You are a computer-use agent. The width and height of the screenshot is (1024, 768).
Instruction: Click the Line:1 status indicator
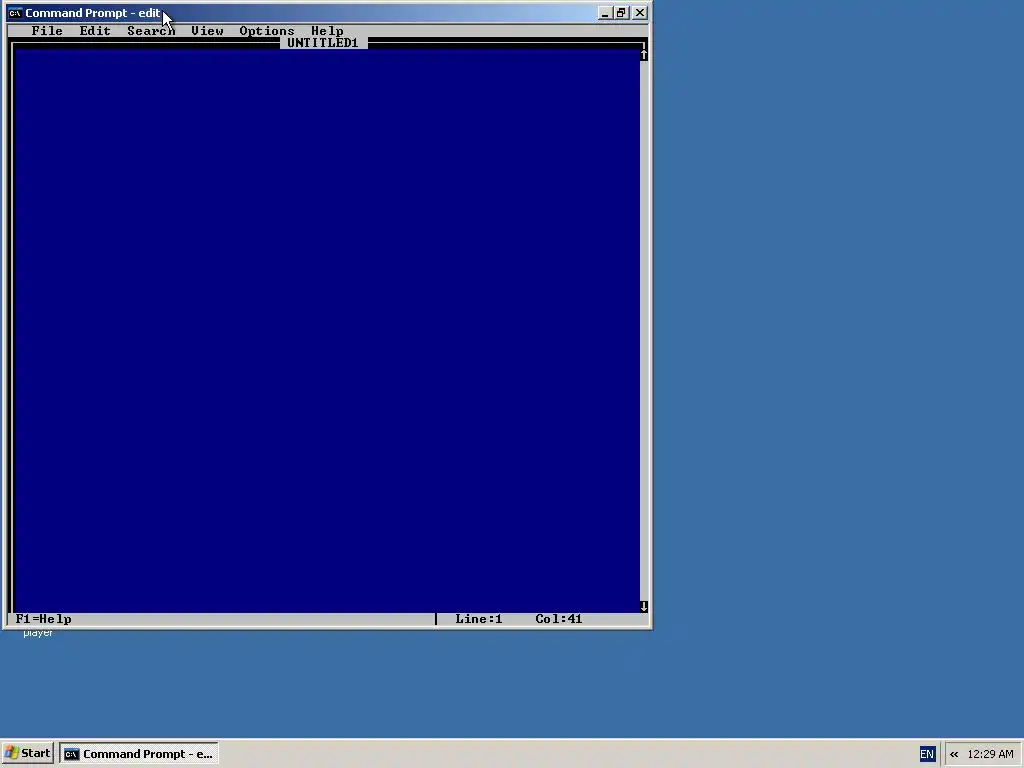[479, 619]
